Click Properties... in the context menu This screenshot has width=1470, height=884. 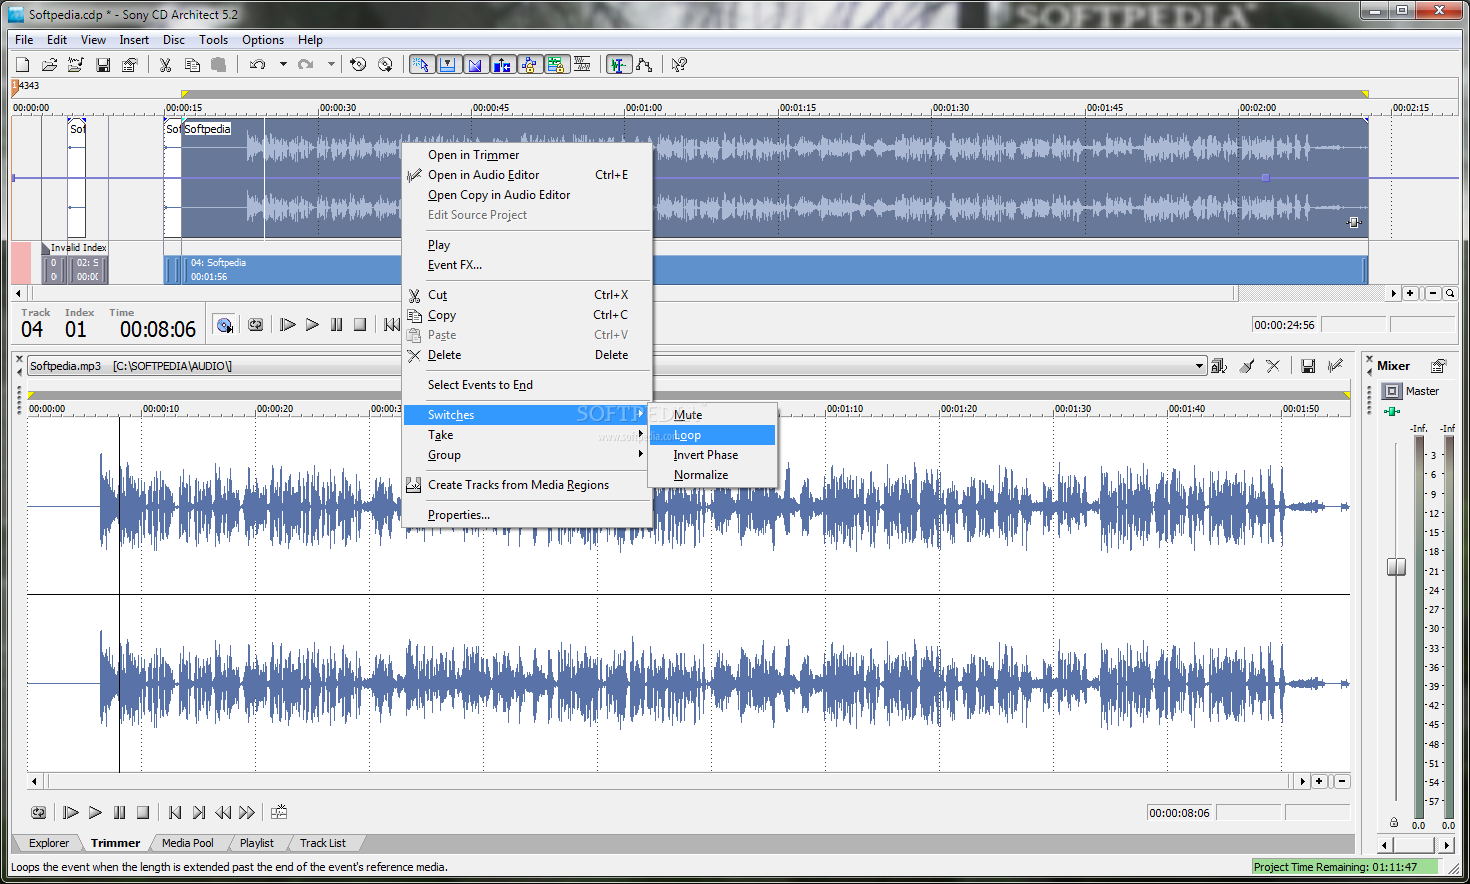tap(527, 515)
